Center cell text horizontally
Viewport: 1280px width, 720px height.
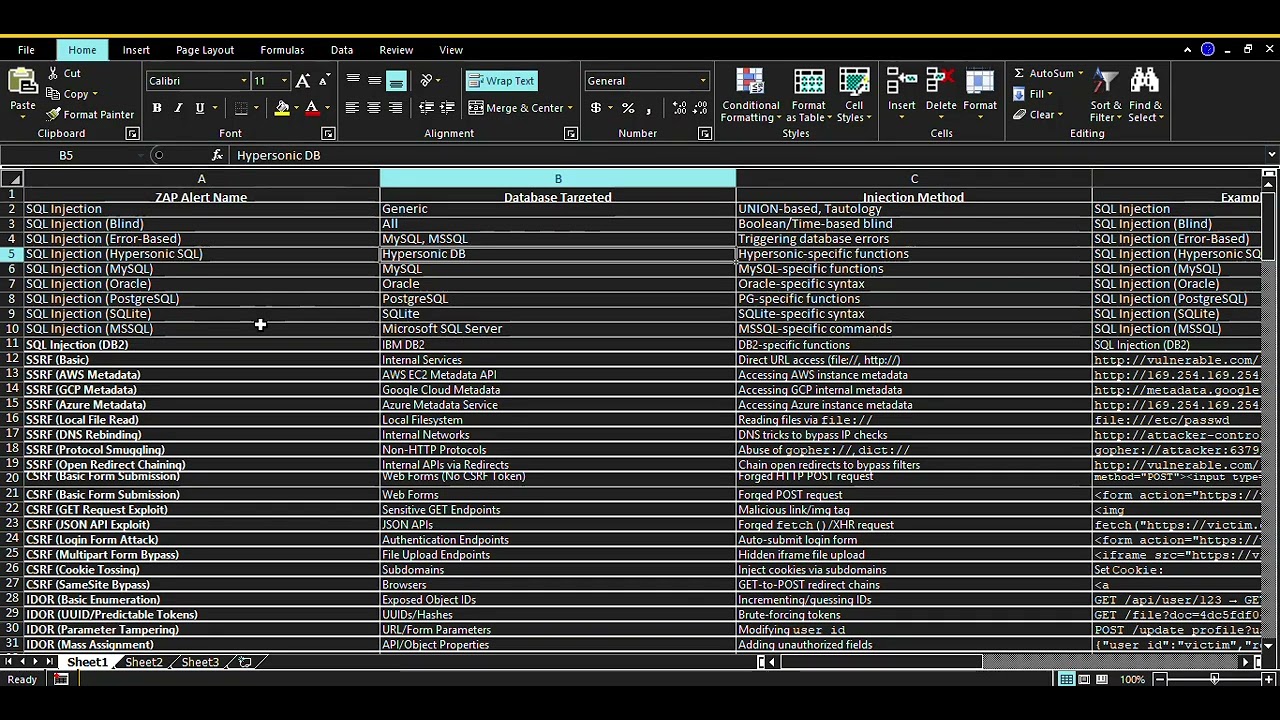pos(374,108)
